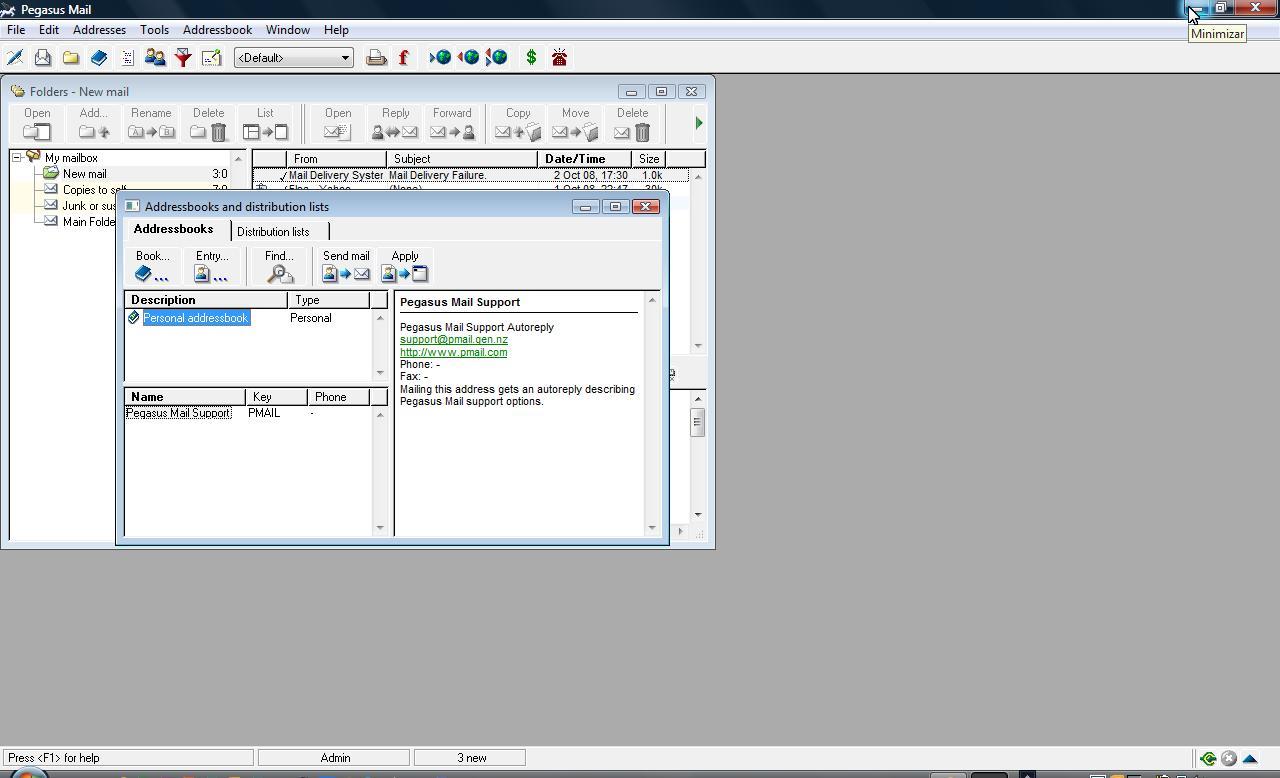Select the address book icon in the main toolbar
1280x778 pixels.
99,57
